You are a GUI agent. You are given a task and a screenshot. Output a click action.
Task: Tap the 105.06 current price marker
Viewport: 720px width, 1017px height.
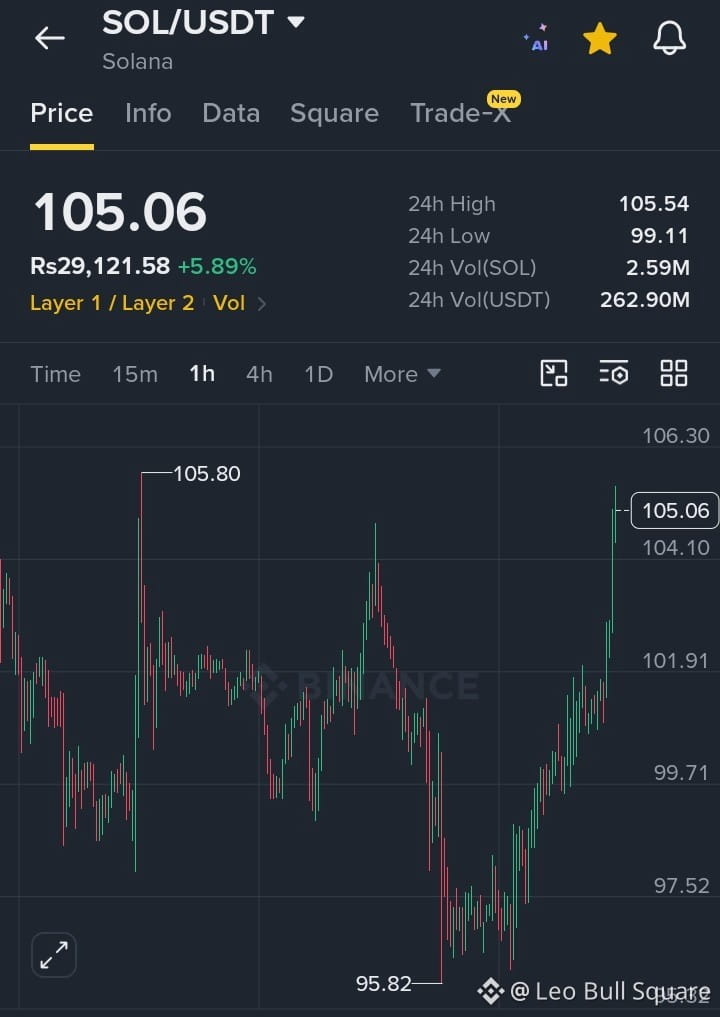tap(675, 510)
